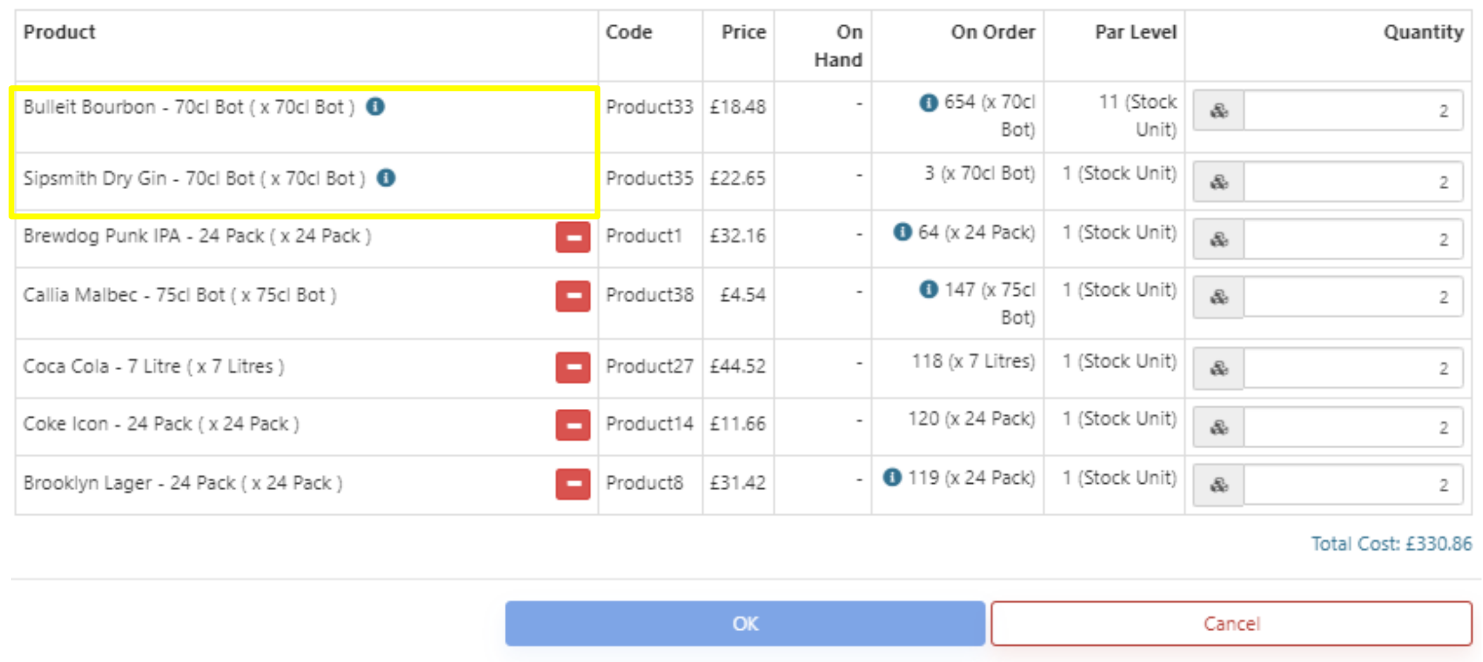This screenshot has width=1483, height=662.
Task: Remove Callia Malbec using red minus button
Action: pyautogui.click(x=573, y=296)
